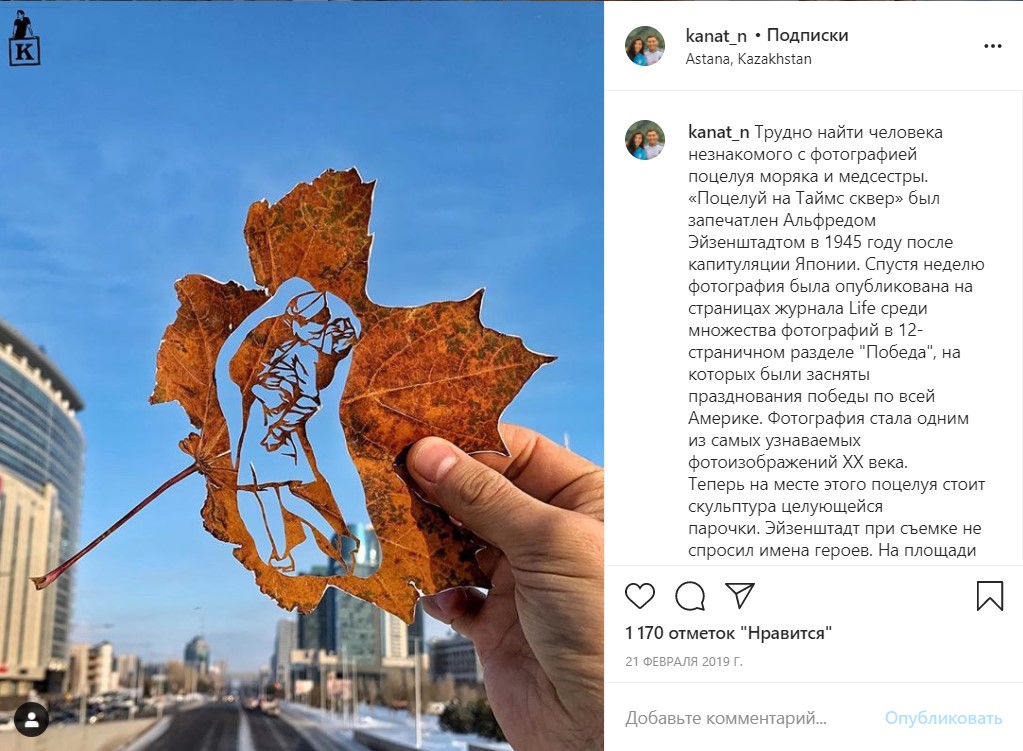
Task: Click the tagged people icon on photo
Action: 31,720
